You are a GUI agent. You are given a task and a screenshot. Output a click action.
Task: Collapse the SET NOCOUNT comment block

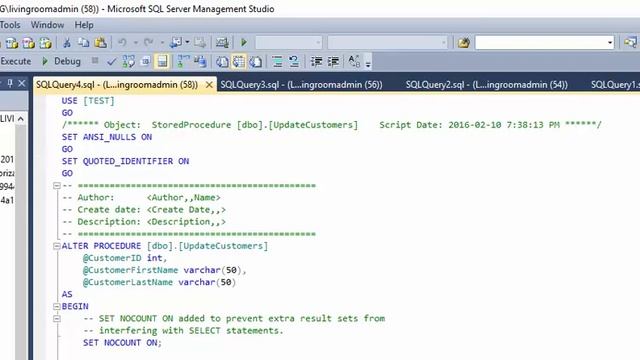click(57, 319)
